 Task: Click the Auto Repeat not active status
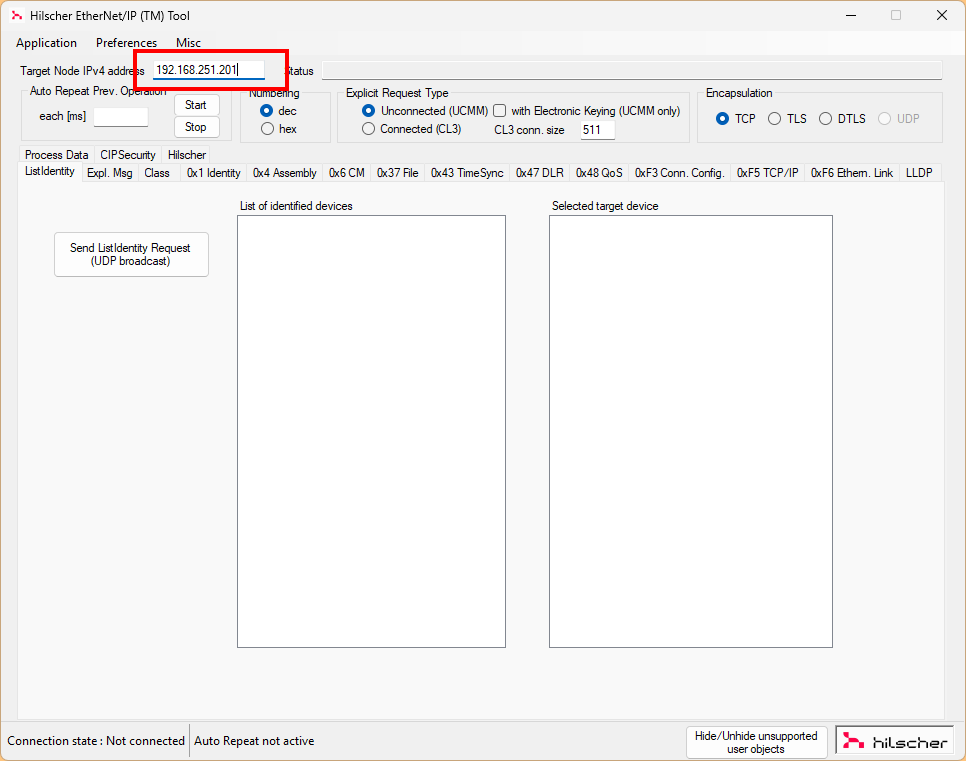point(254,741)
